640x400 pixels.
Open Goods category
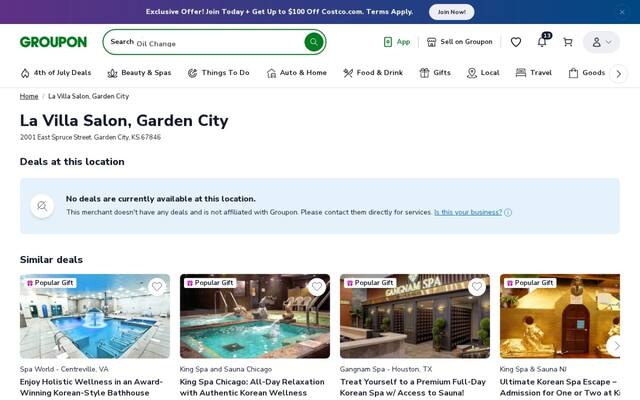click(587, 73)
